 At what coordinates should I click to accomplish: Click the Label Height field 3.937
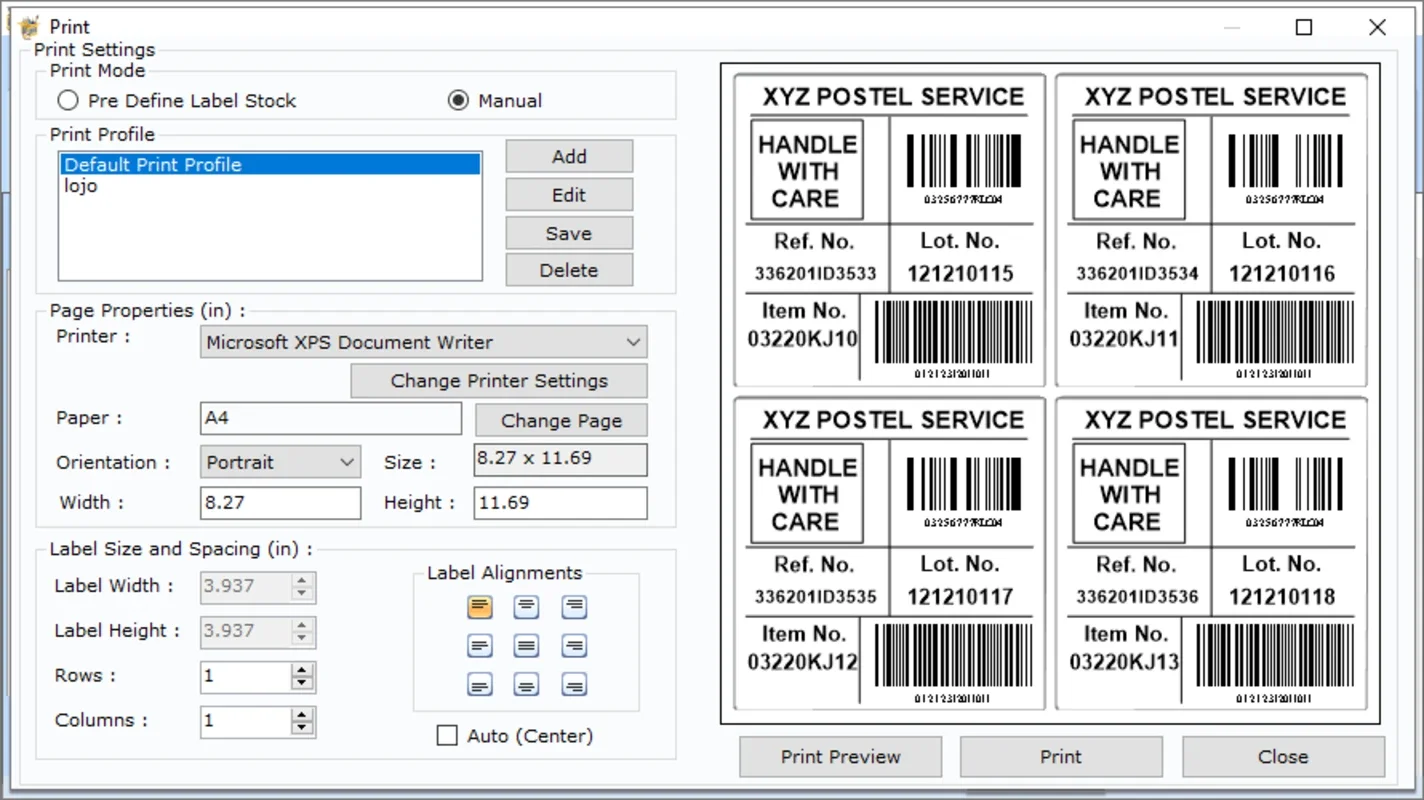click(246, 631)
